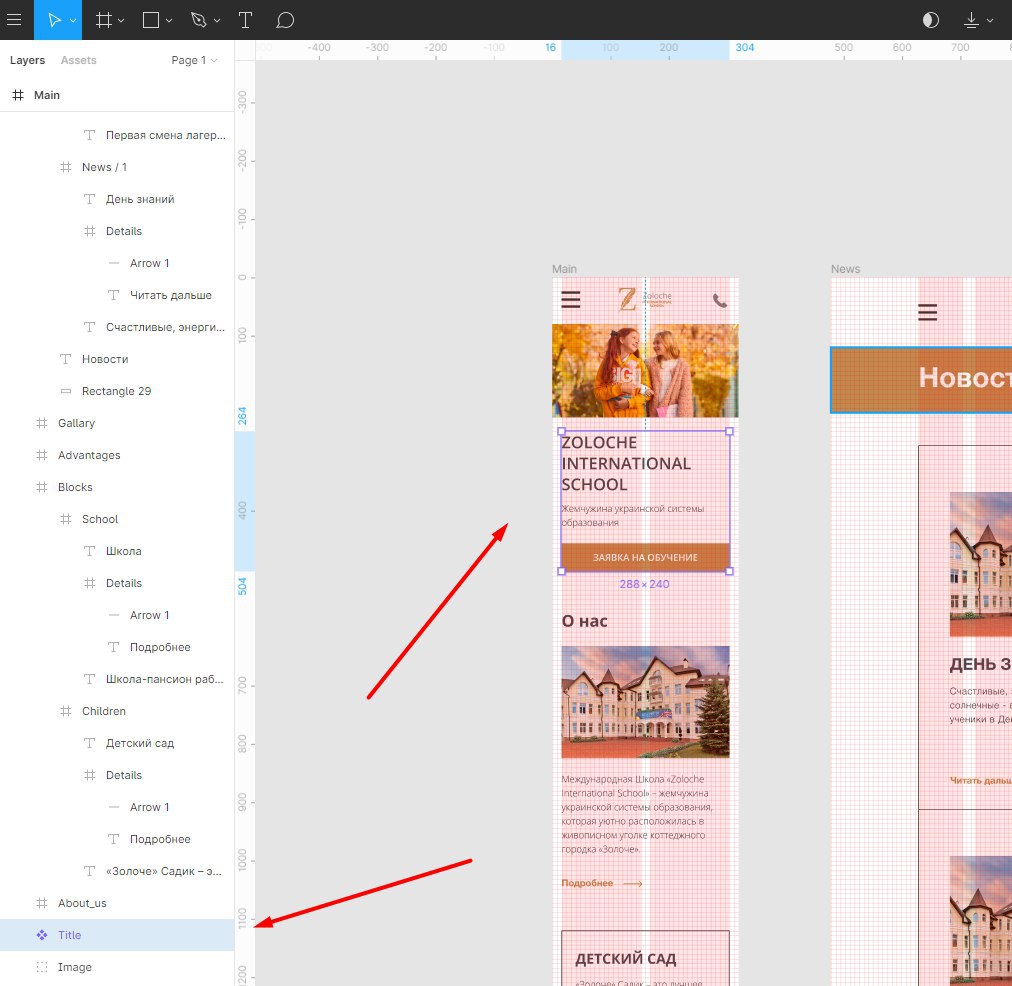This screenshot has width=1012, height=986.
Task: Open the Pen tool options dropdown
Action: pyautogui.click(x=217, y=21)
